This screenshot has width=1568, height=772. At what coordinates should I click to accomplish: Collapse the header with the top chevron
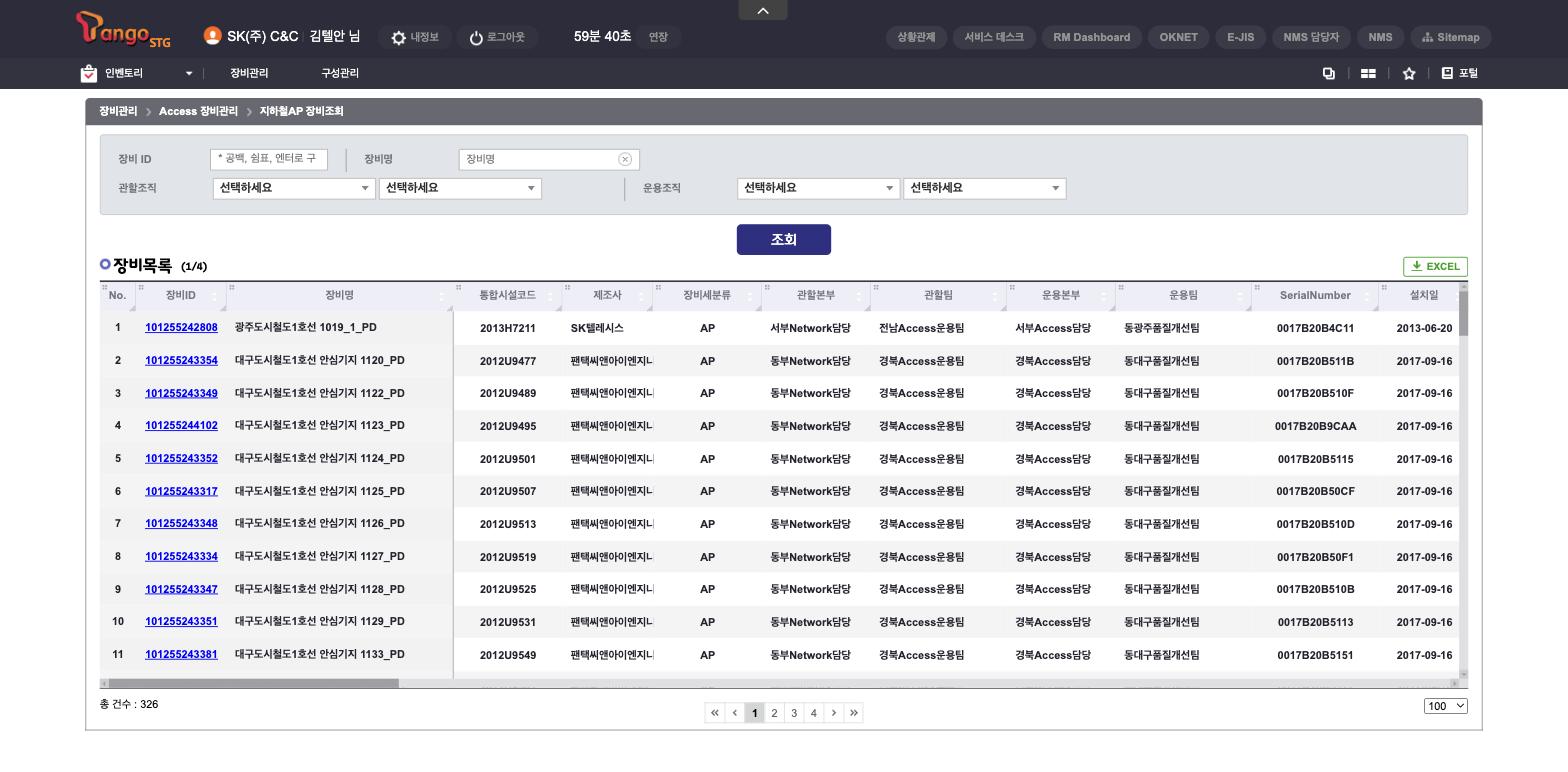(763, 10)
